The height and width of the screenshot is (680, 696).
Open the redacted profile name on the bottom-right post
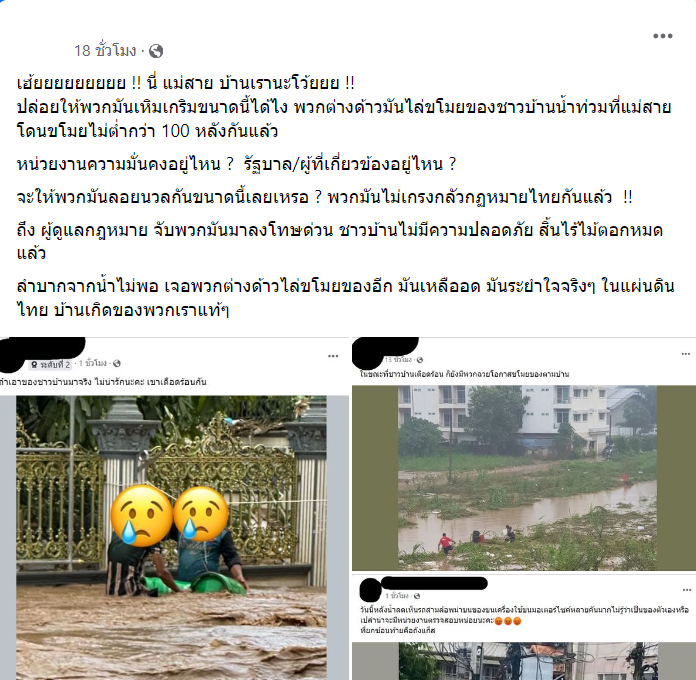click(x=434, y=583)
